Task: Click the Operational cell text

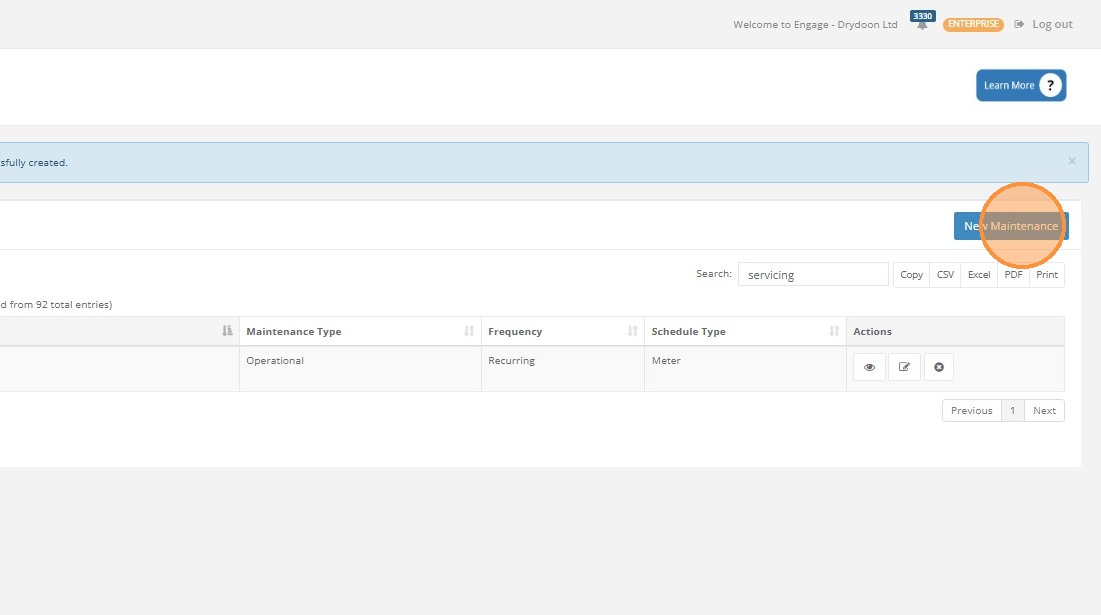Action: pos(275,360)
